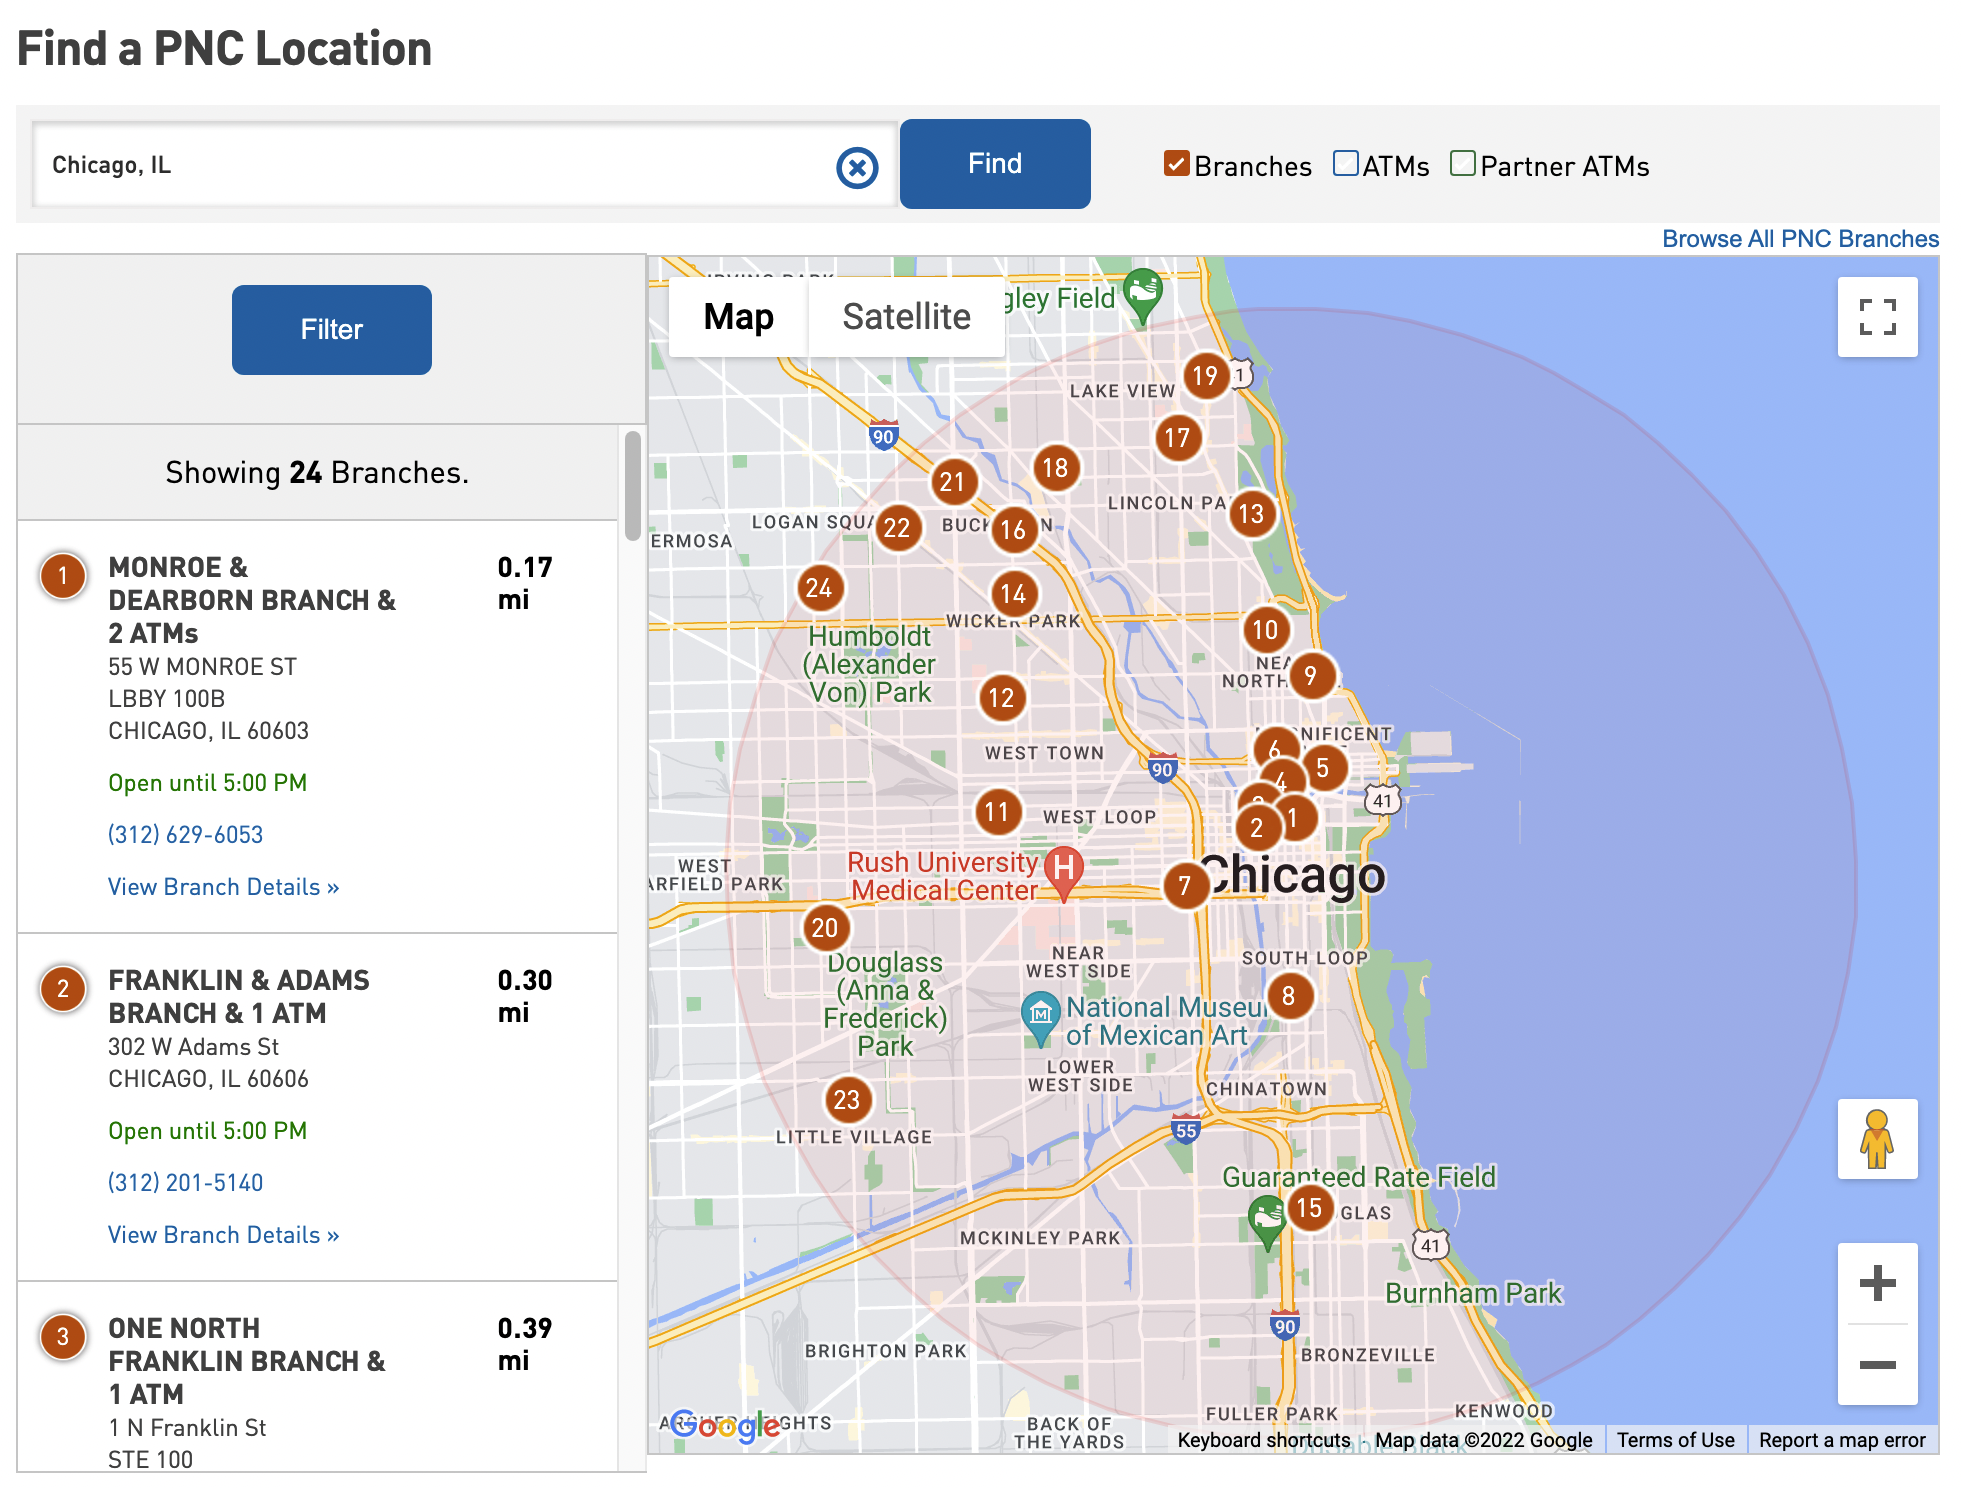The height and width of the screenshot is (1488, 1962).
Task: Select branch location marker number 15
Action: tap(1309, 1205)
